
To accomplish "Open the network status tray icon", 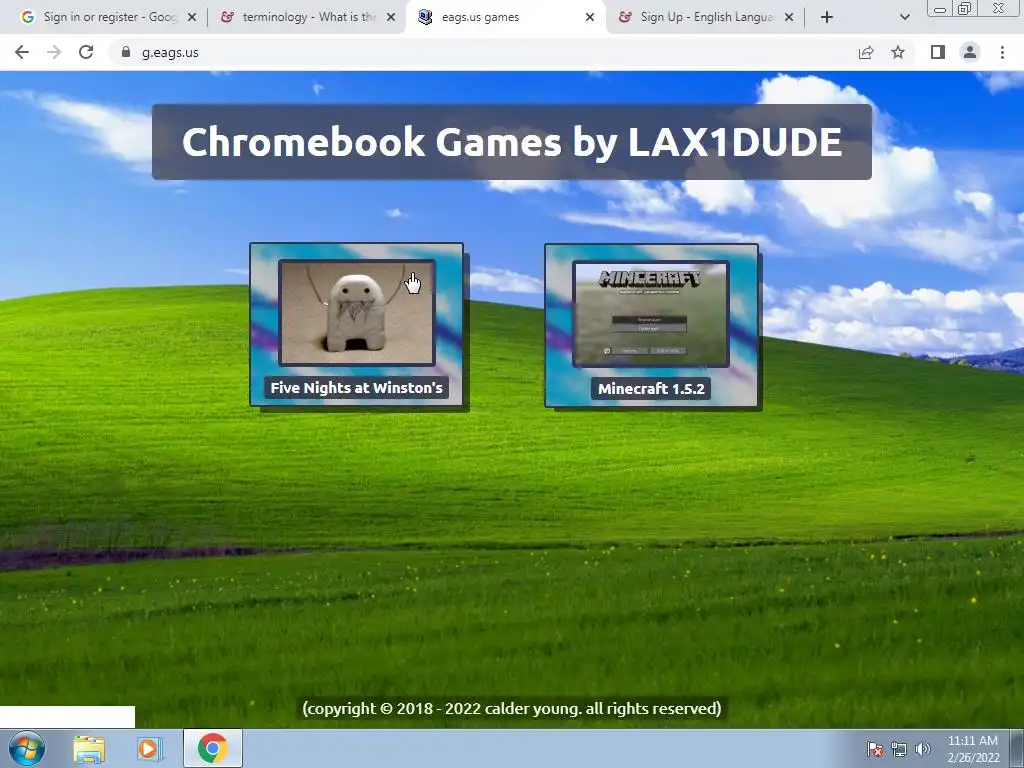I will click(899, 749).
